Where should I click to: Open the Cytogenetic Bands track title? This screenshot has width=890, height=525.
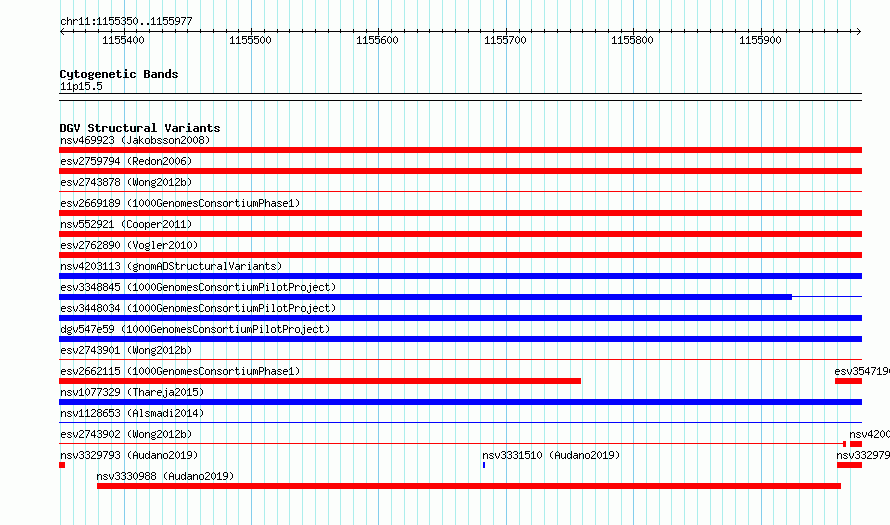click(x=119, y=74)
